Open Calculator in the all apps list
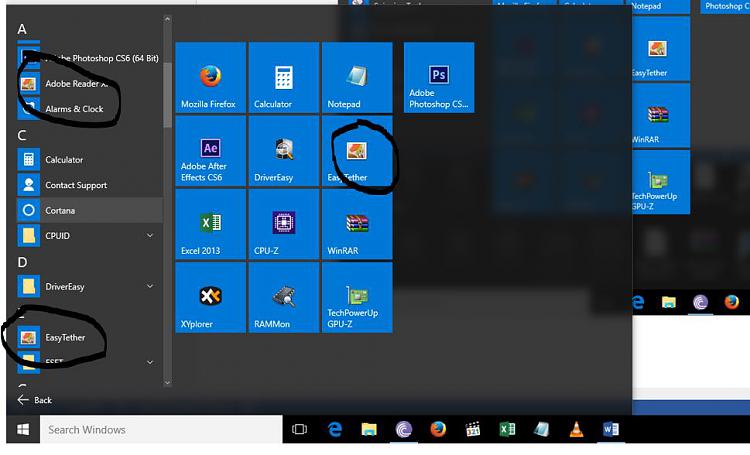Screen dimensions: 750x455 click(89, 160)
